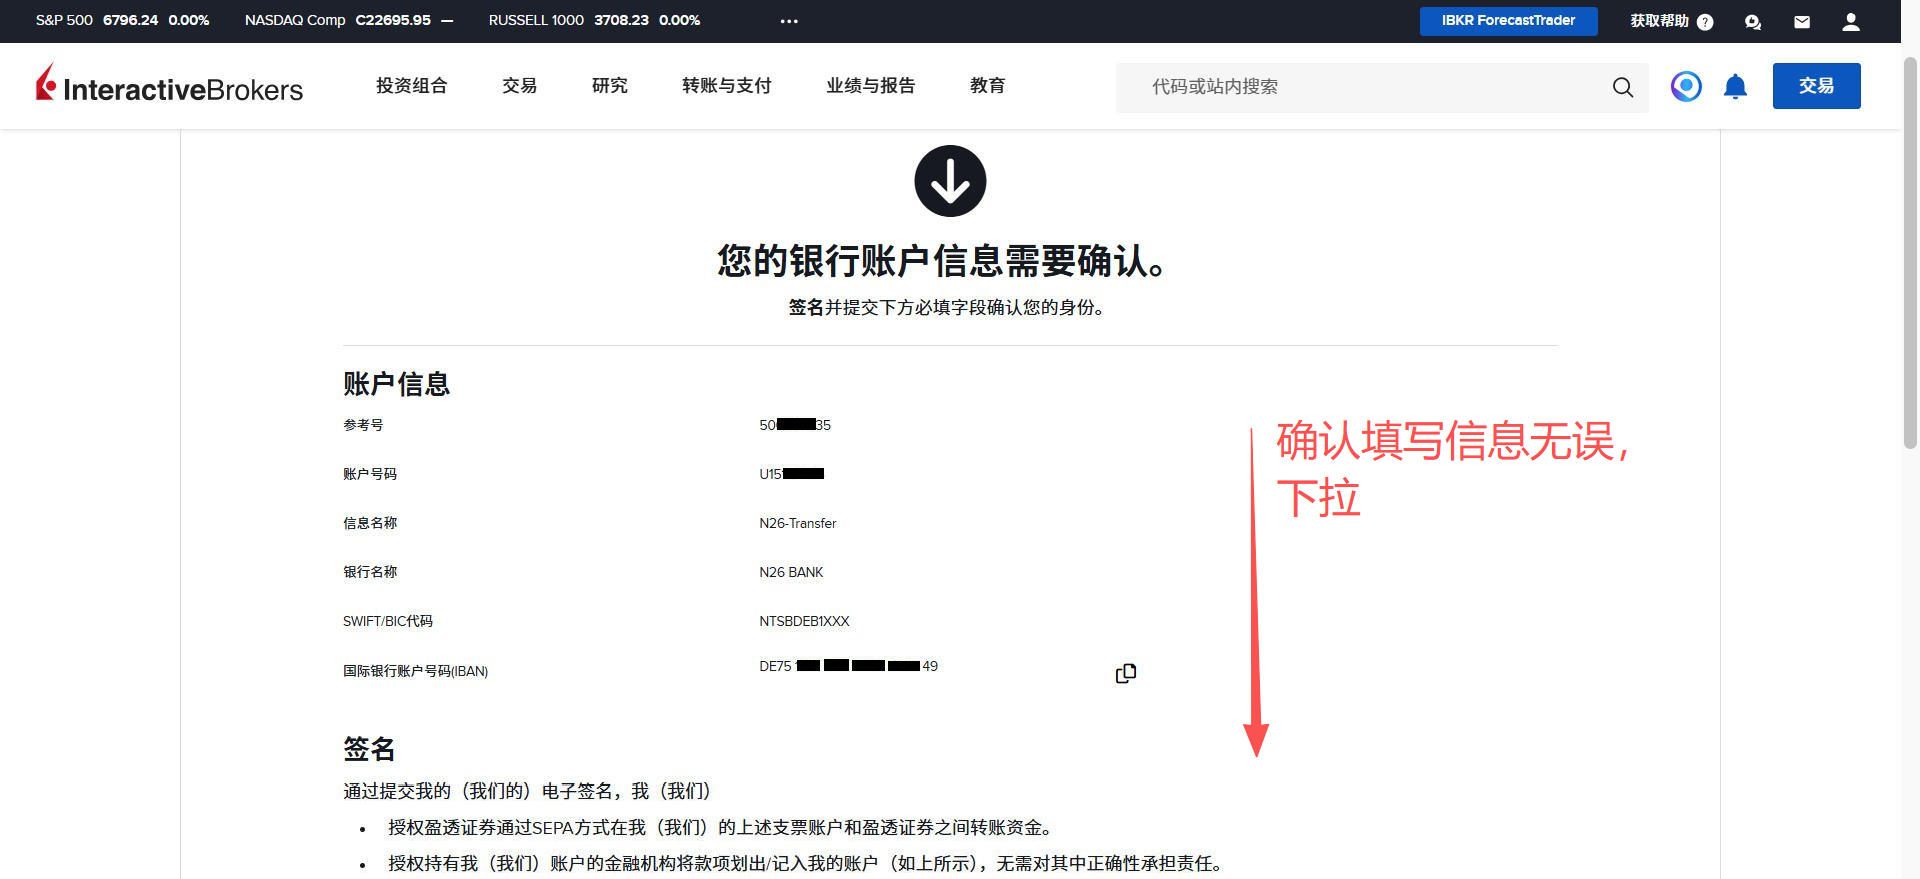Screen dimensions: 1920x879
Task: Open the 转账与支付 menu
Action: click(x=726, y=86)
